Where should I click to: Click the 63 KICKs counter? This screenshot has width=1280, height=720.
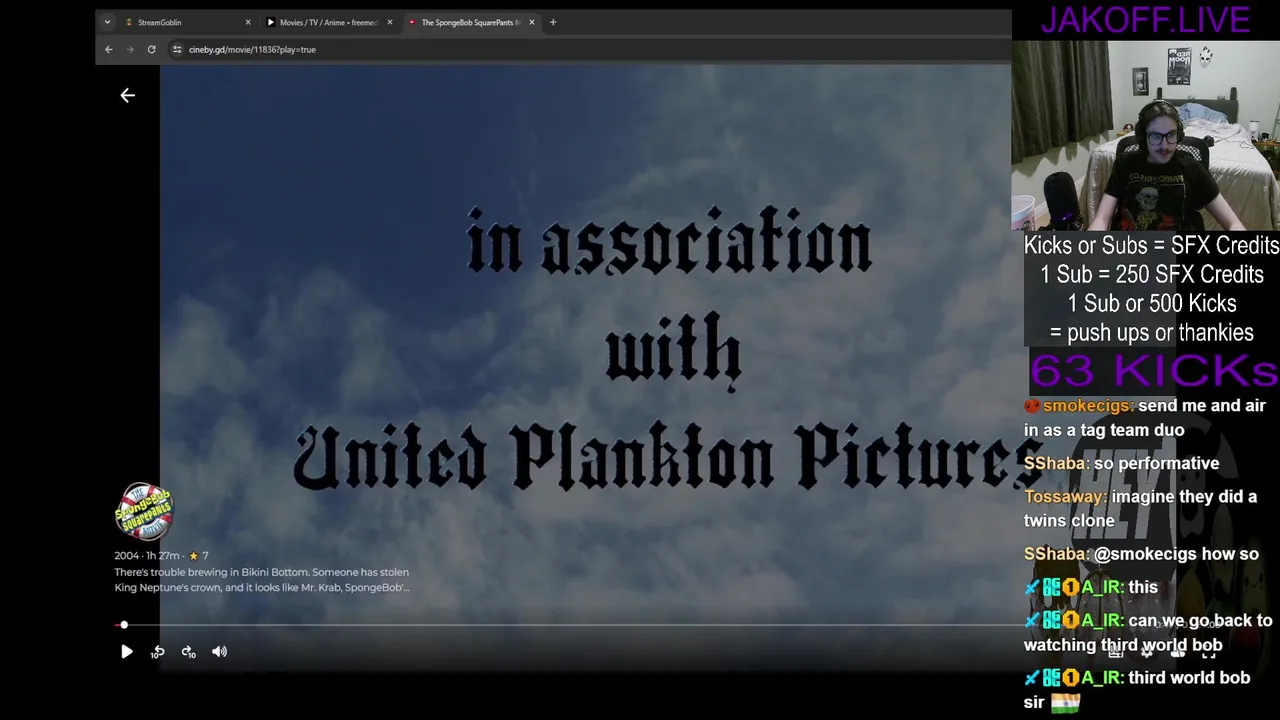1154,371
